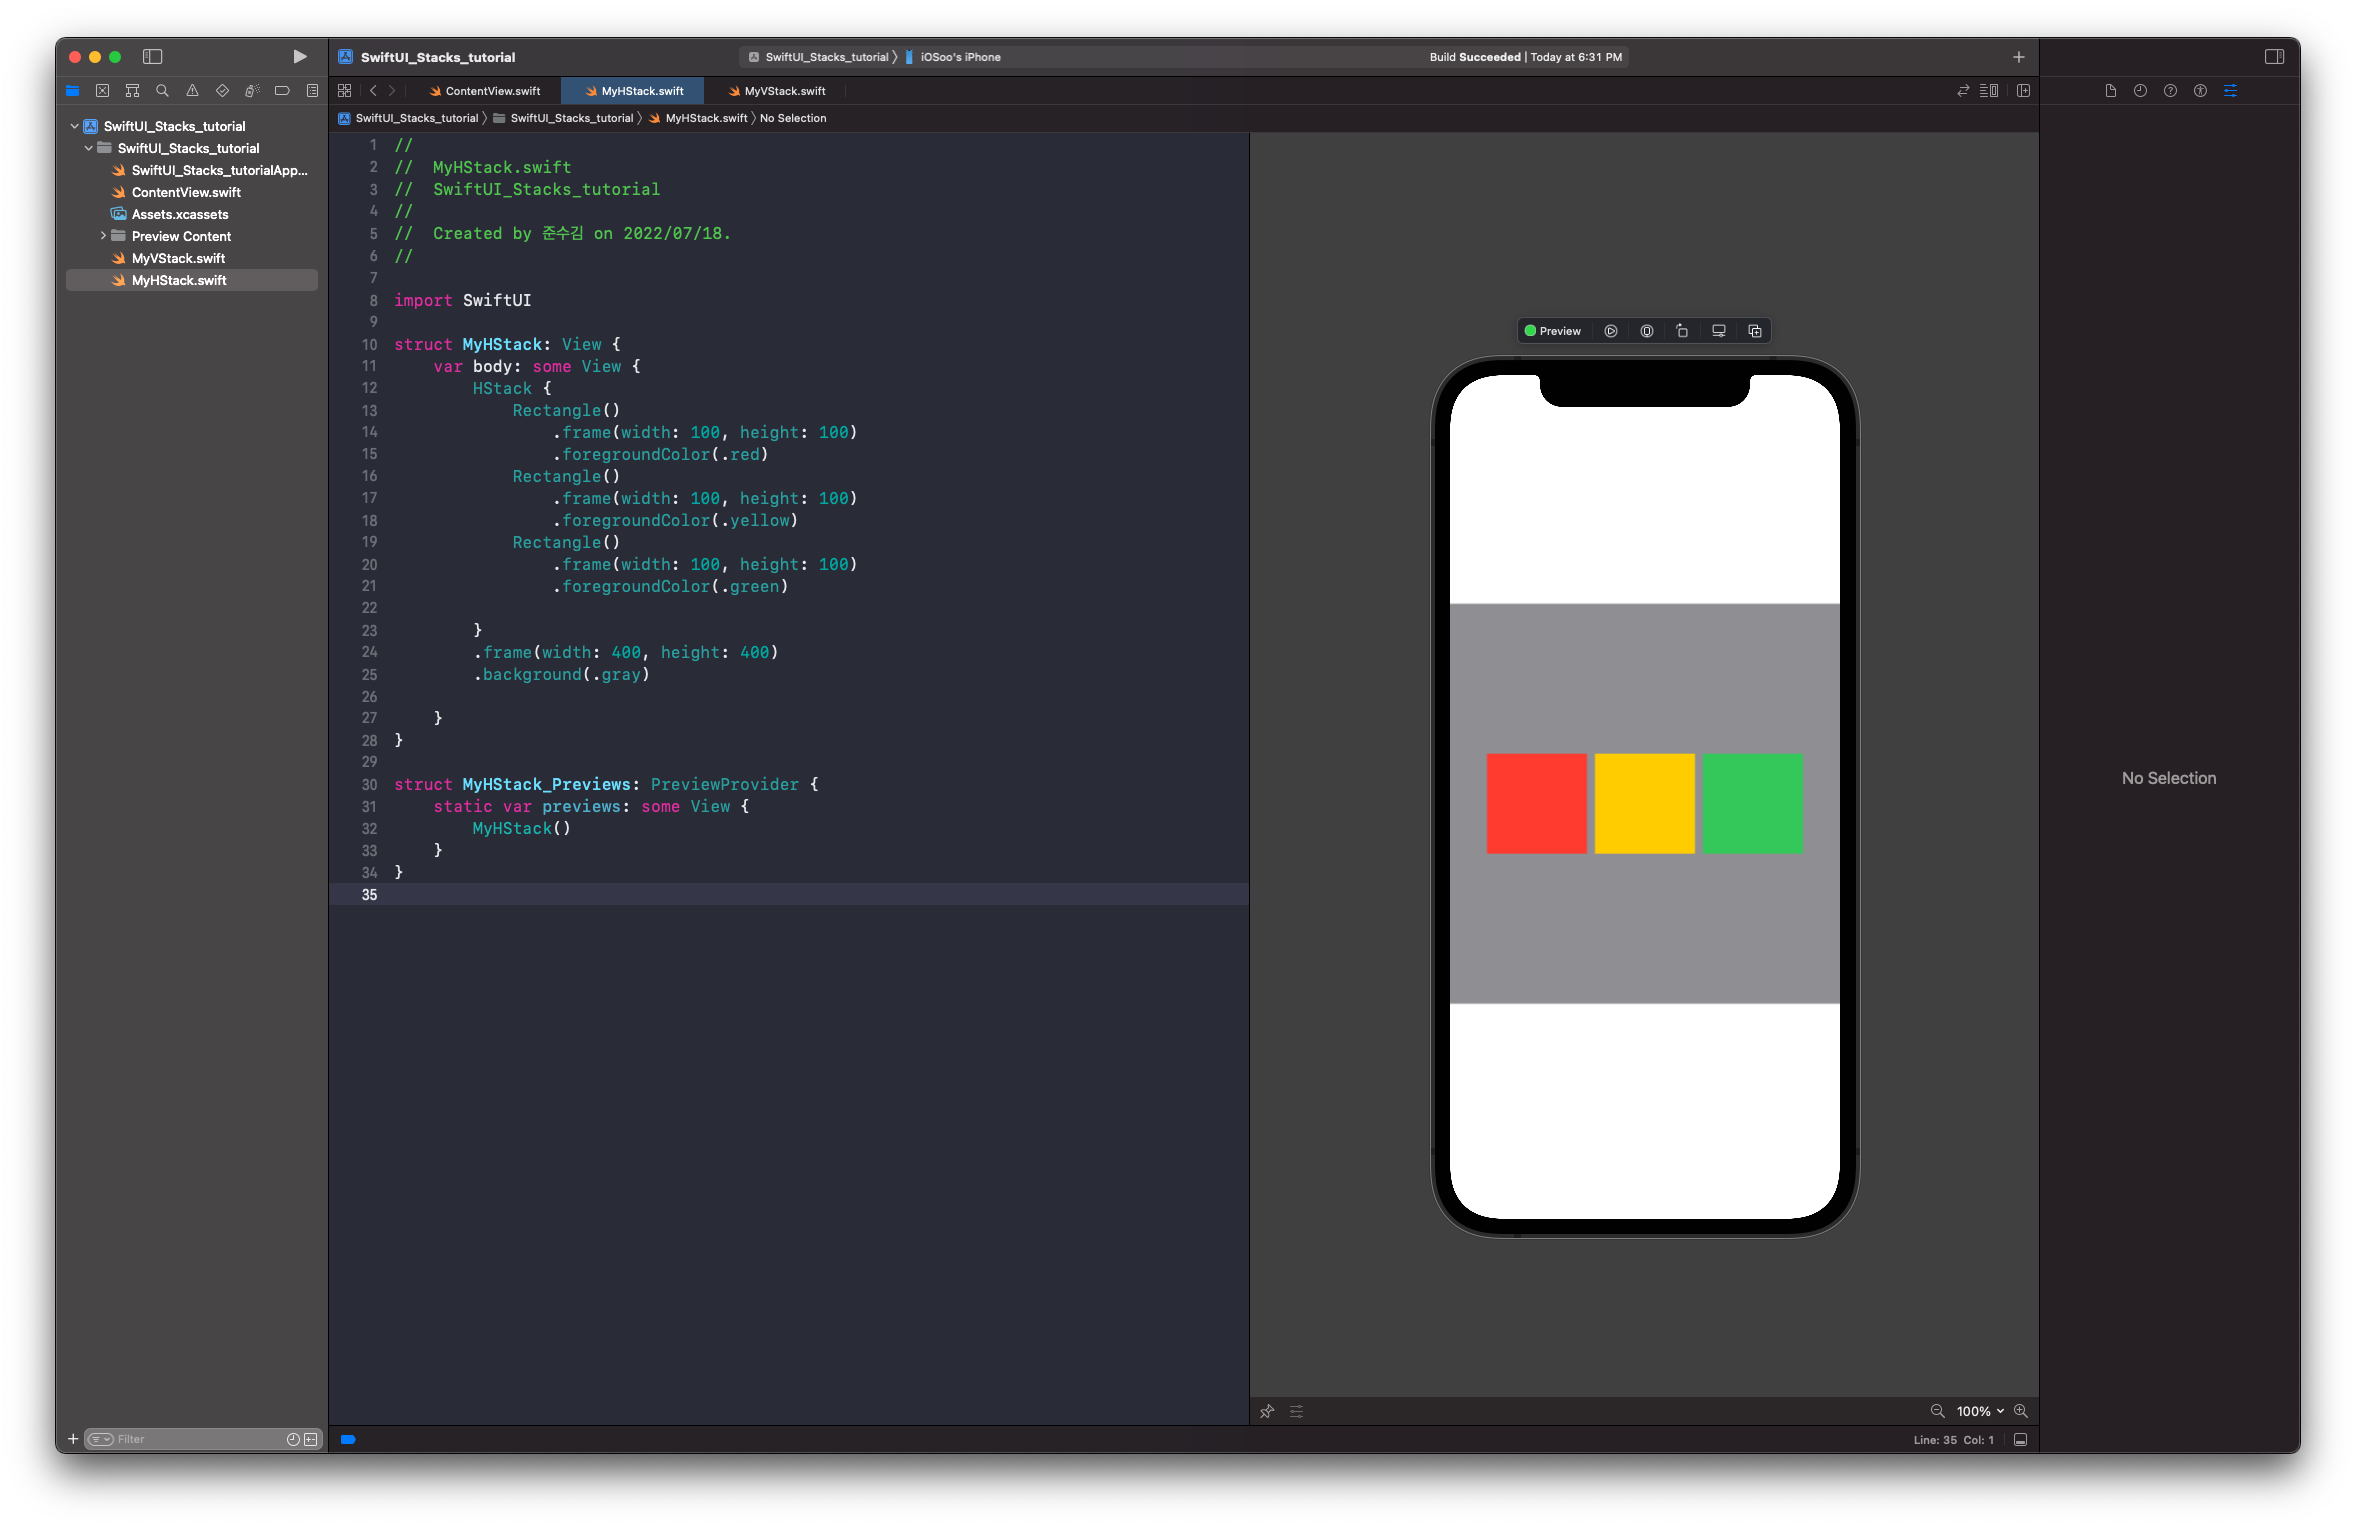The width and height of the screenshot is (2356, 1527).
Task: Show the debug navigator spray icon
Action: point(252,91)
